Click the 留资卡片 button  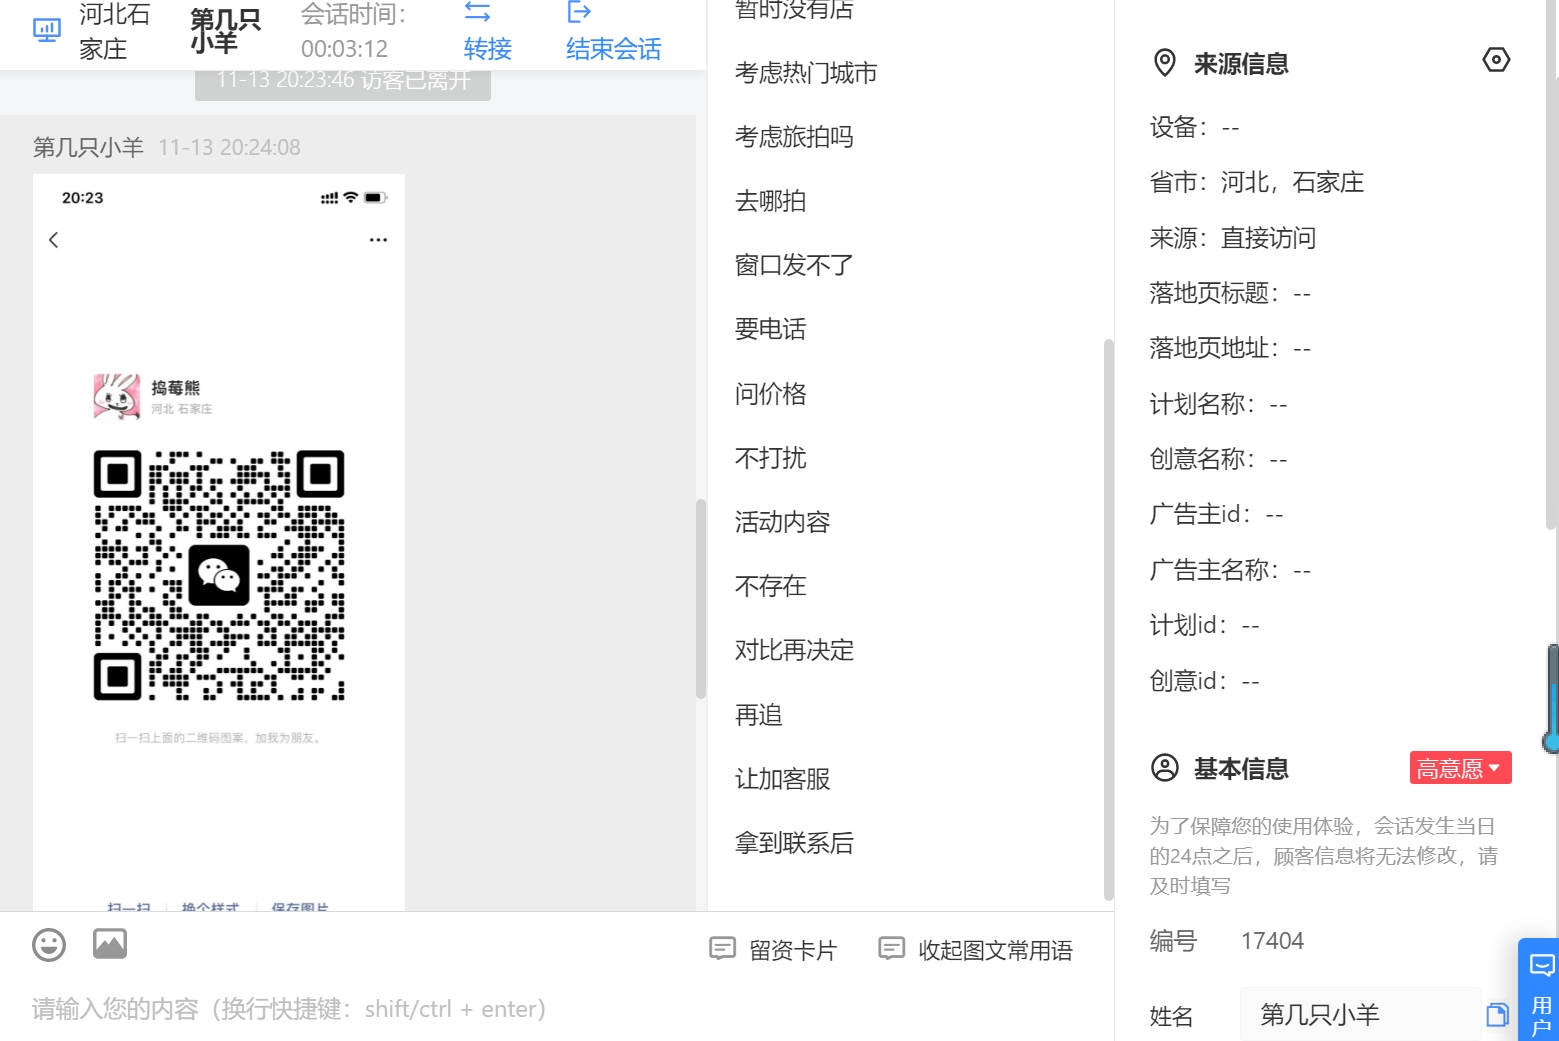click(x=773, y=950)
